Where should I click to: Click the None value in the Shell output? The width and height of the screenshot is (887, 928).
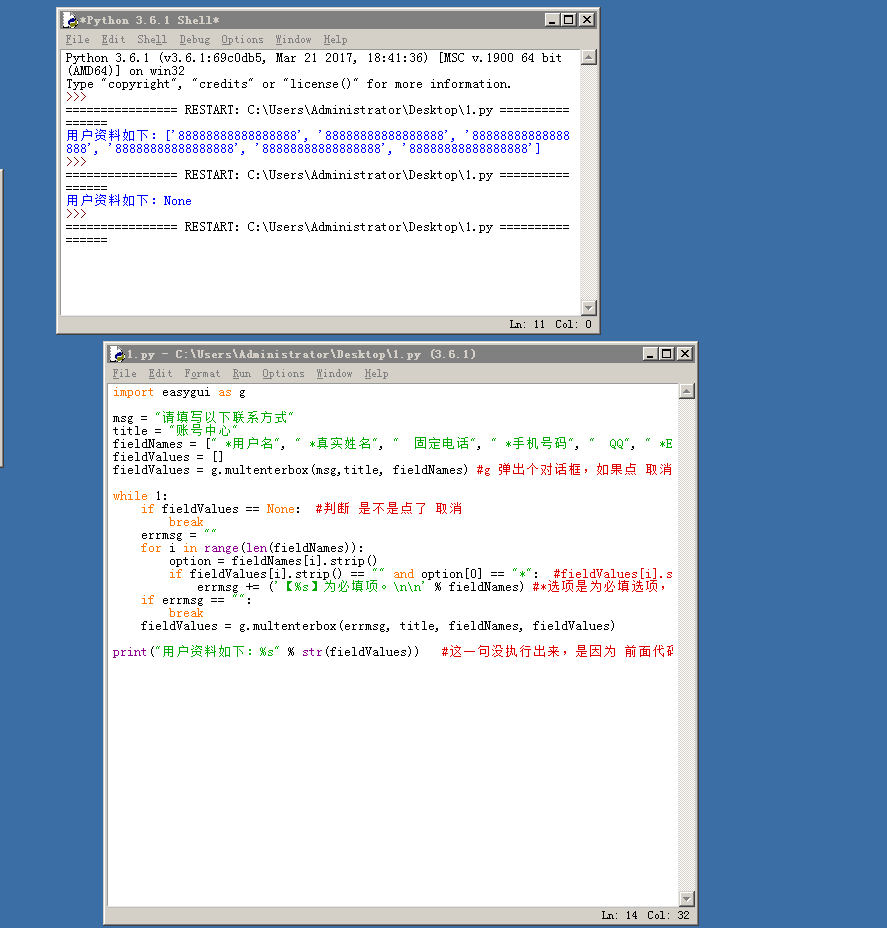pos(177,200)
